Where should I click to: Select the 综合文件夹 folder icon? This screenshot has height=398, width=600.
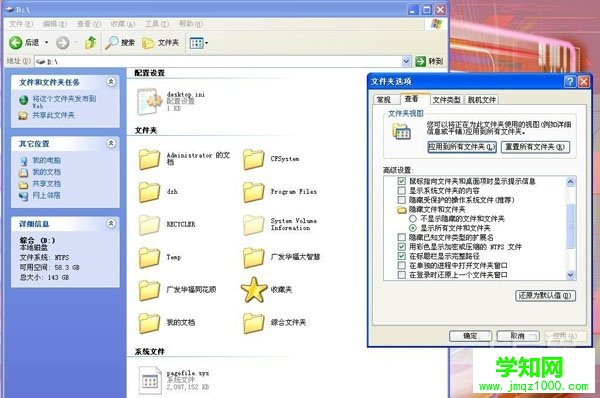254,323
